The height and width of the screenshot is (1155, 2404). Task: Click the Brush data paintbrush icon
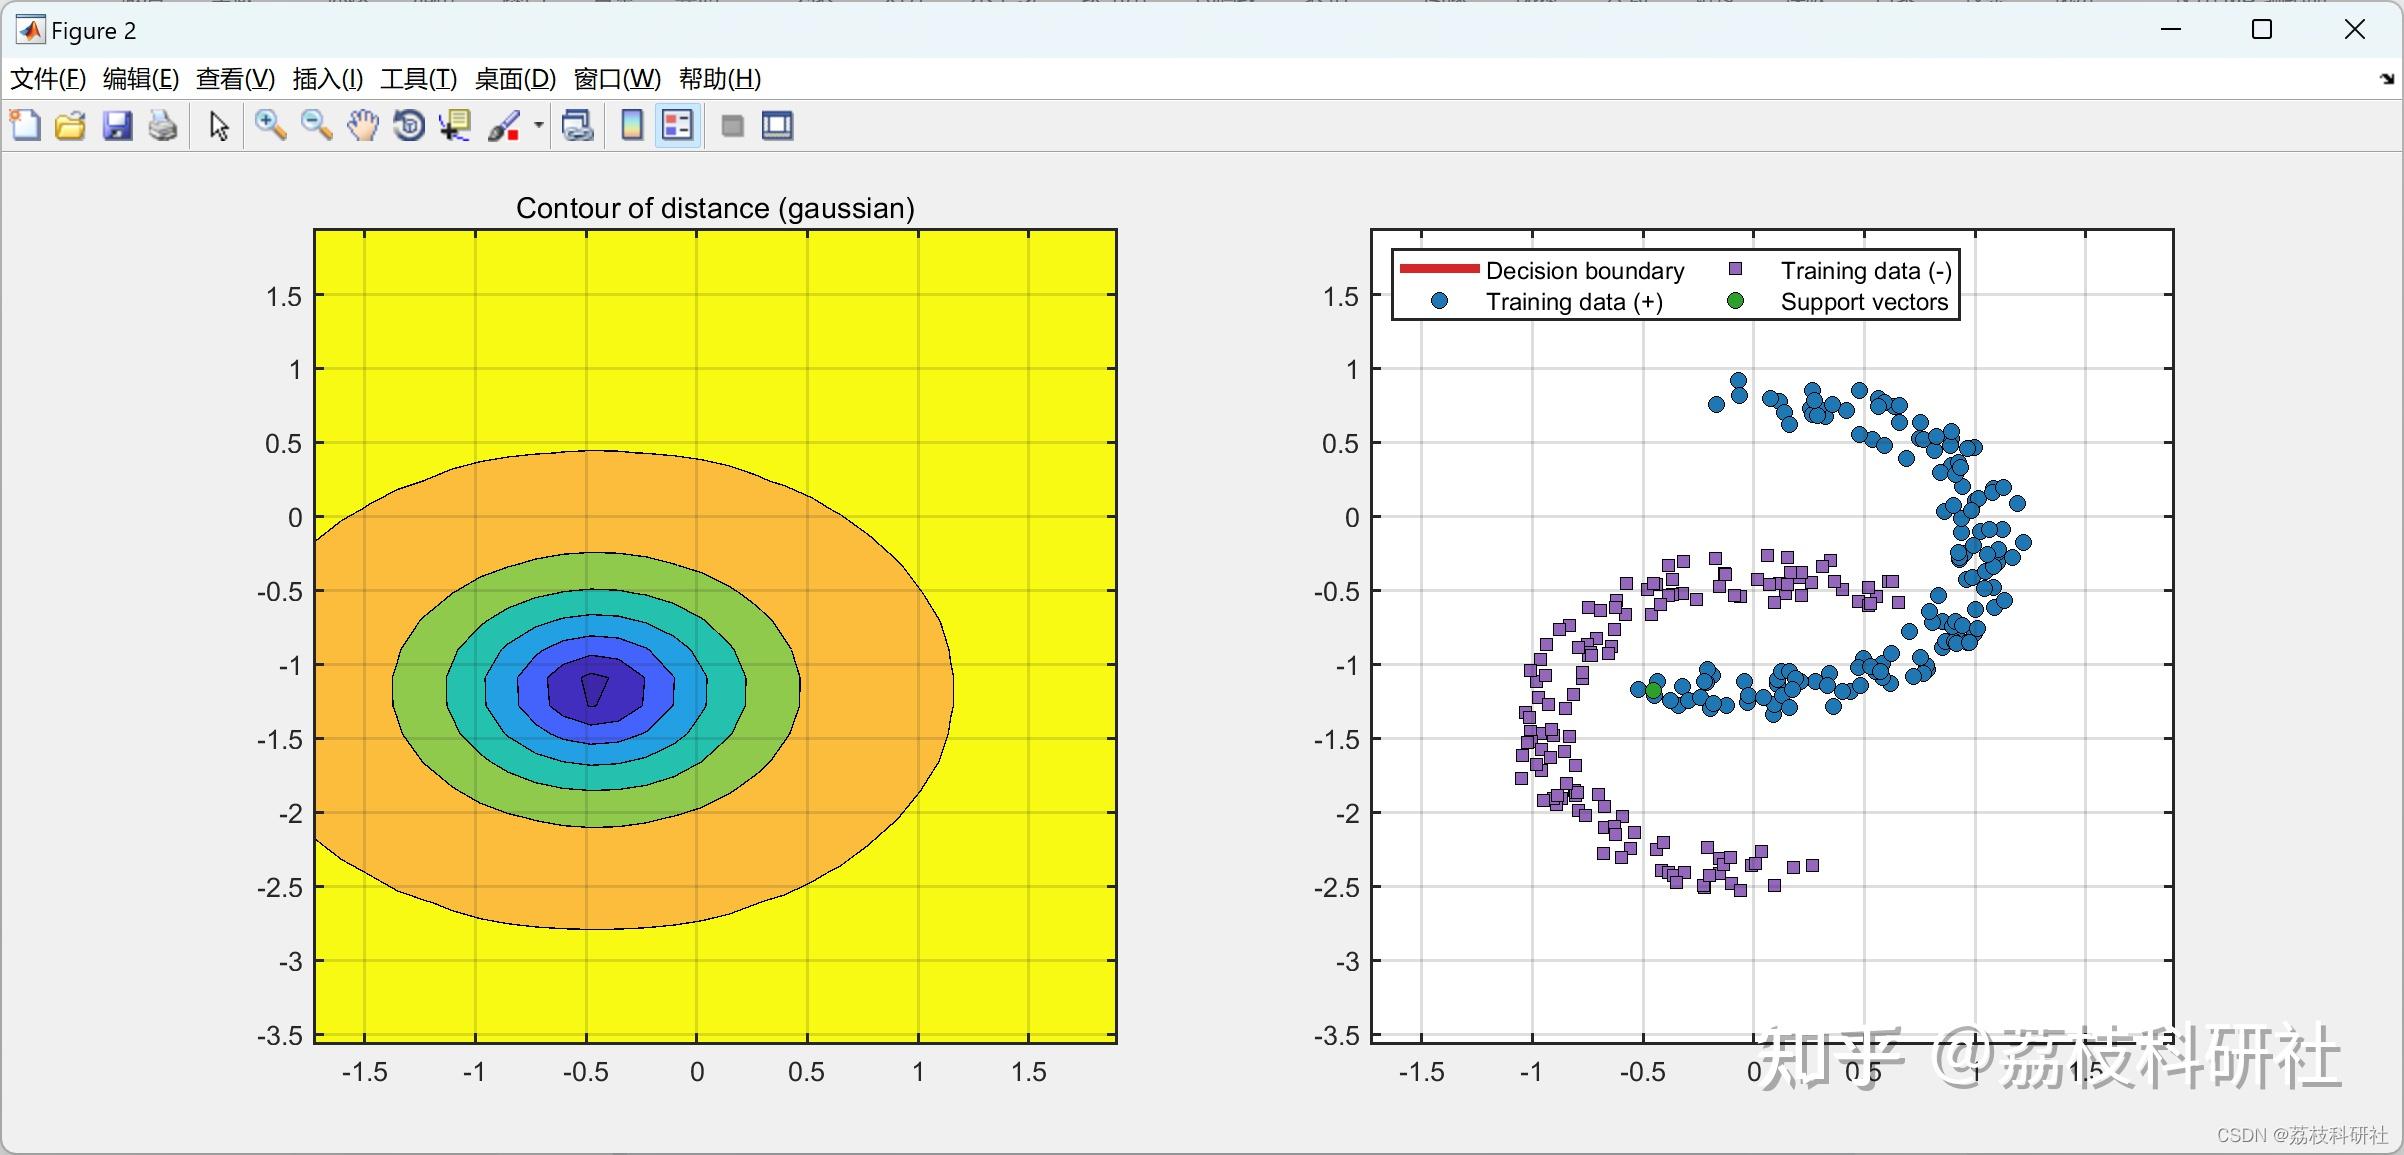pyautogui.click(x=503, y=126)
